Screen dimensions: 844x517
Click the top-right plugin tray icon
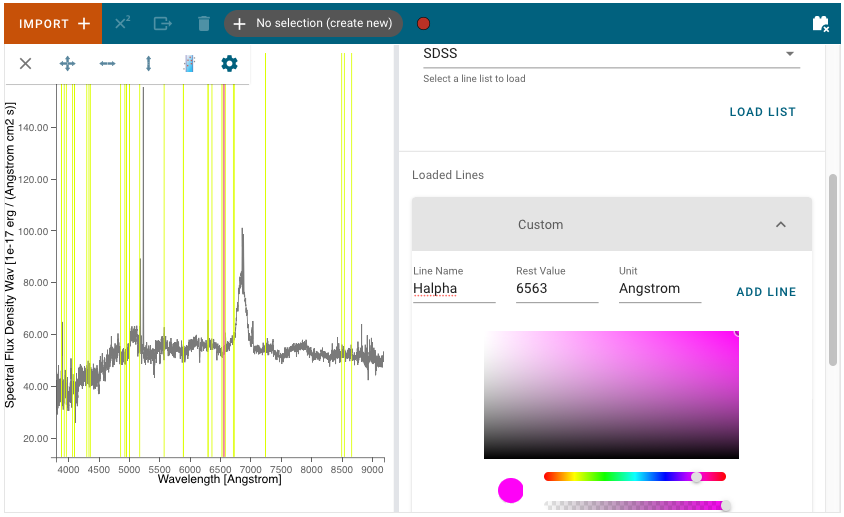coord(820,23)
